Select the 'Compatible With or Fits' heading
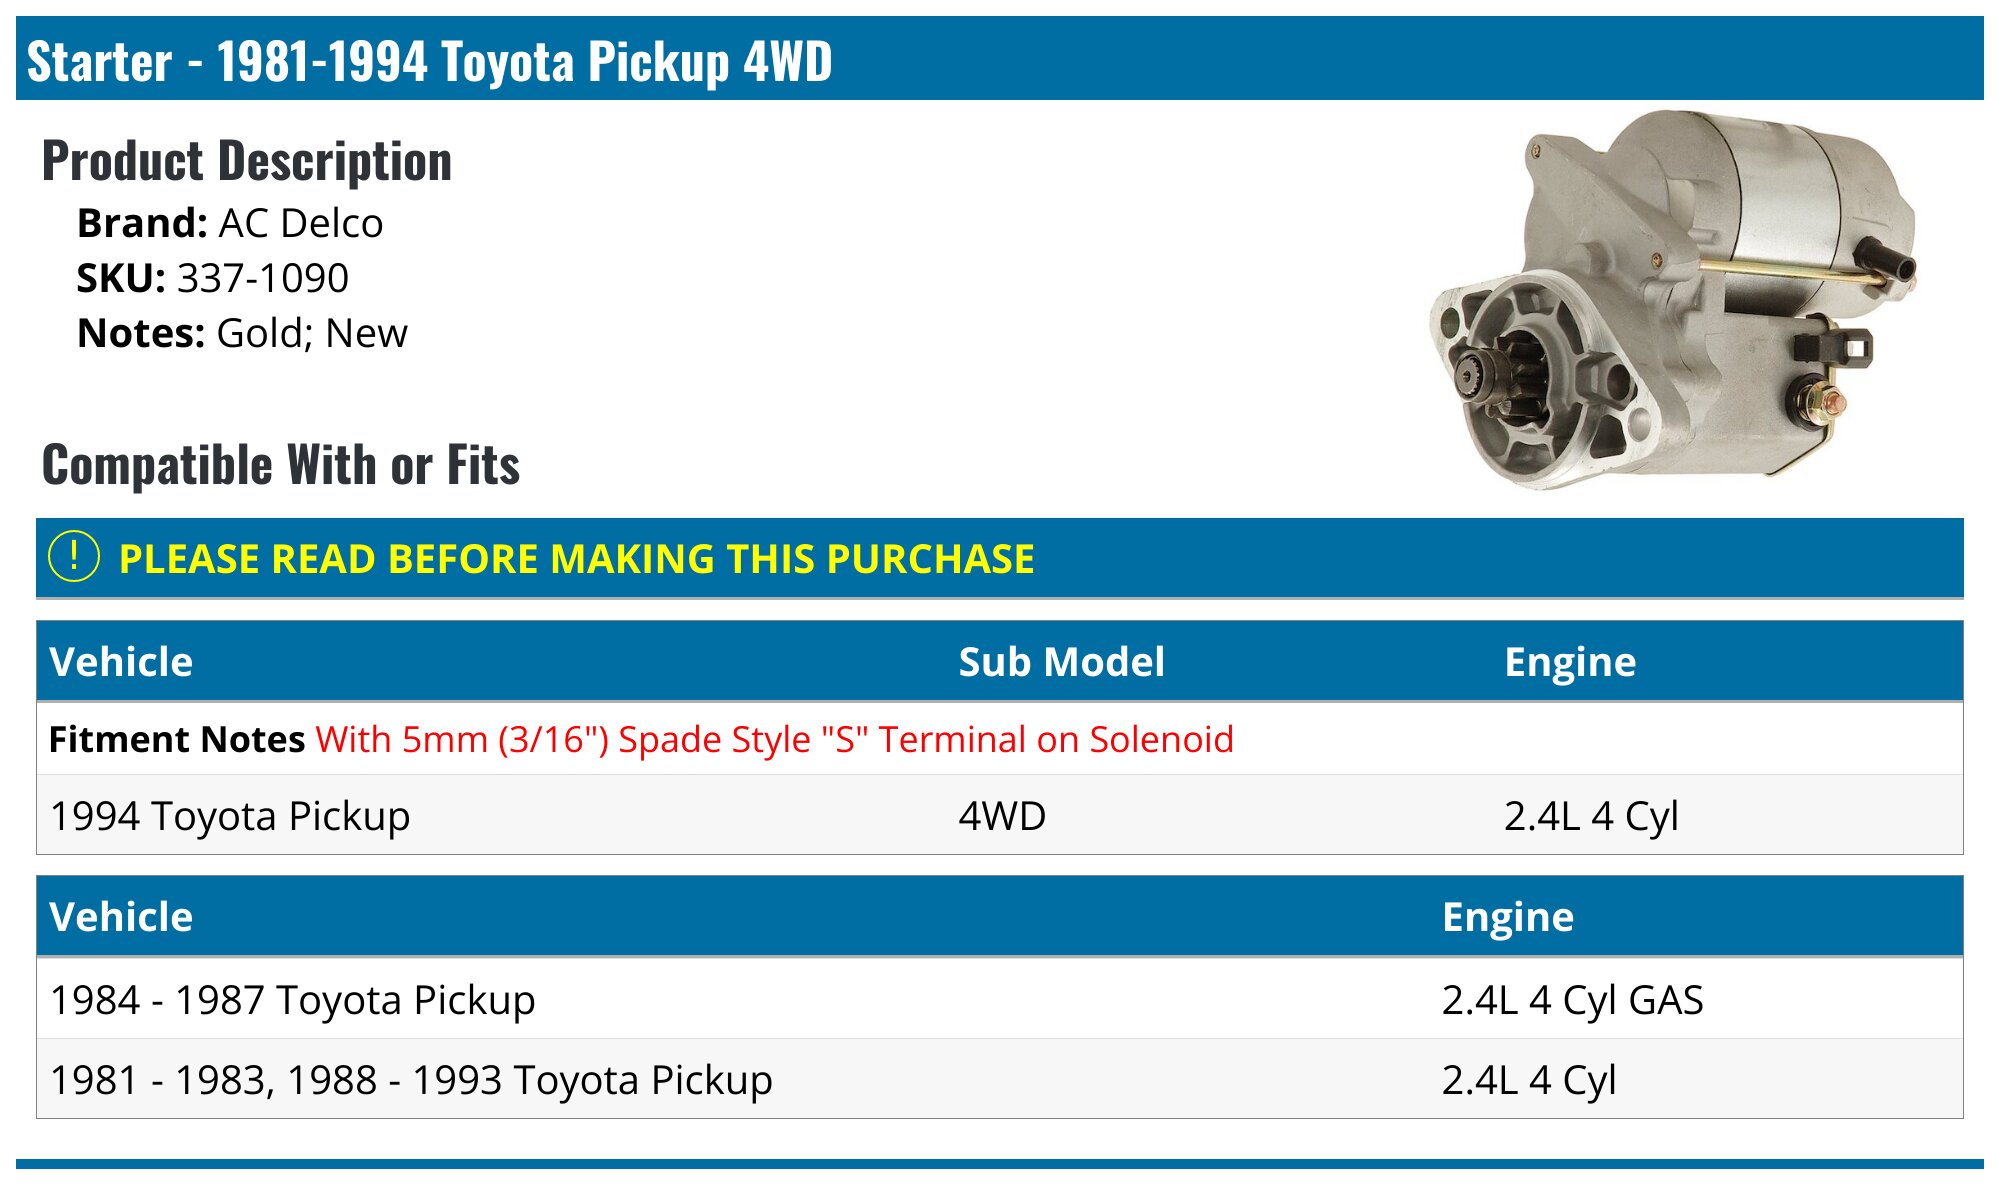Screen dimensions: 2000x1185 coord(281,465)
